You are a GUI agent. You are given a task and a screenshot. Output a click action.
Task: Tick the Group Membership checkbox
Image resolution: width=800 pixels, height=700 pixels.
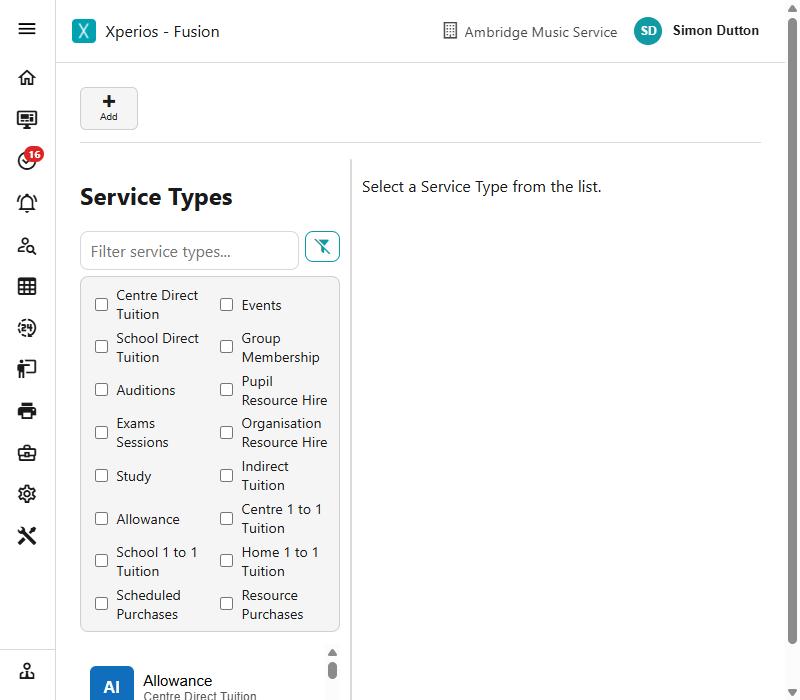coord(227,347)
